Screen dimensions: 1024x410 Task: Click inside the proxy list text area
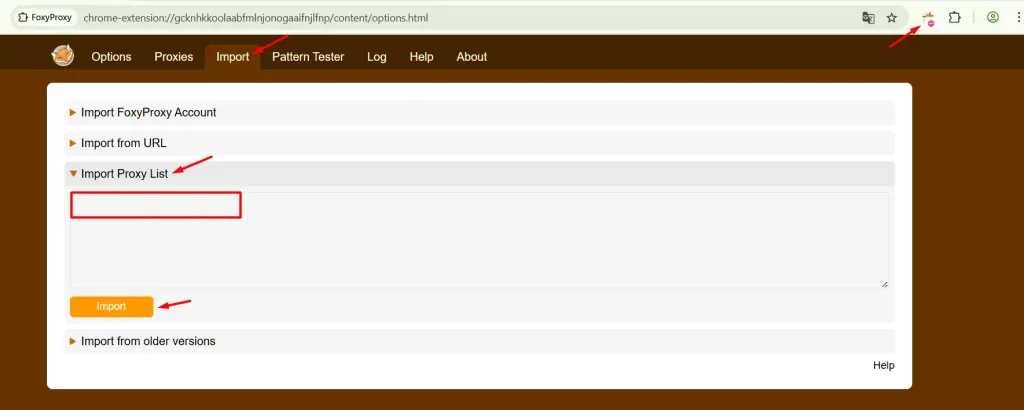point(479,240)
